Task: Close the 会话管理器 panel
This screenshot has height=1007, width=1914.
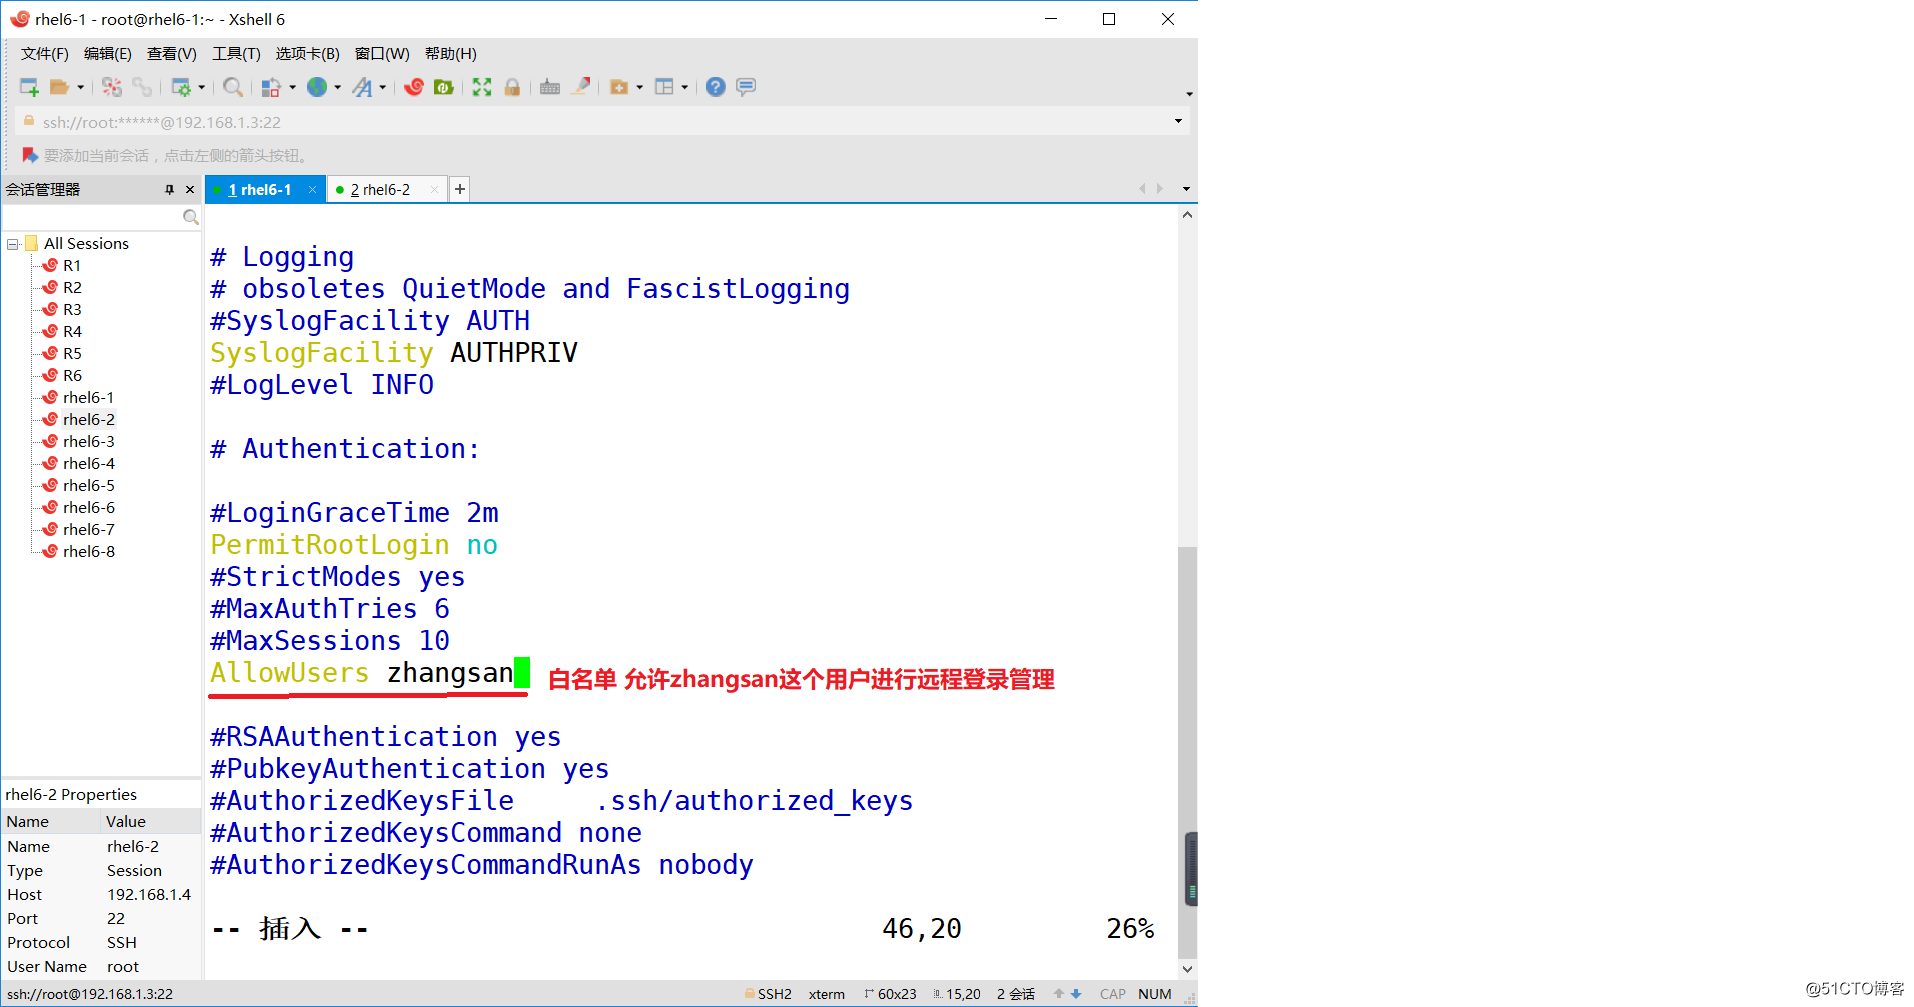Action: tap(190, 190)
